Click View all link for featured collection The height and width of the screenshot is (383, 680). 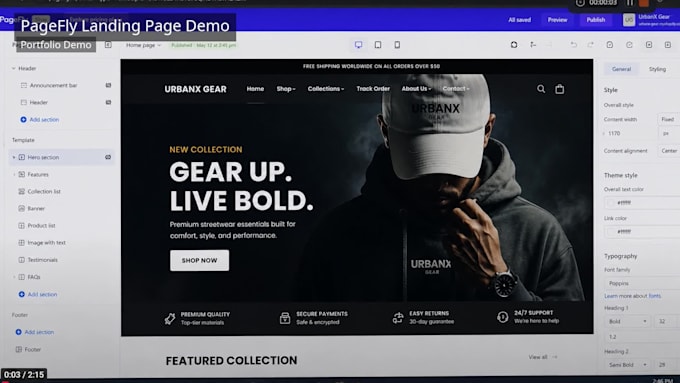pyautogui.click(x=542, y=357)
